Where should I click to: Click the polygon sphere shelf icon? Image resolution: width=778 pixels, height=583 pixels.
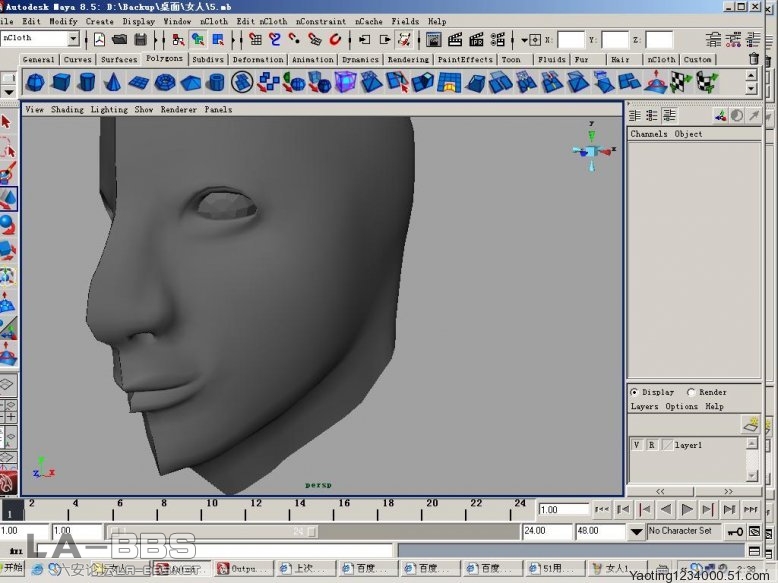(x=35, y=82)
